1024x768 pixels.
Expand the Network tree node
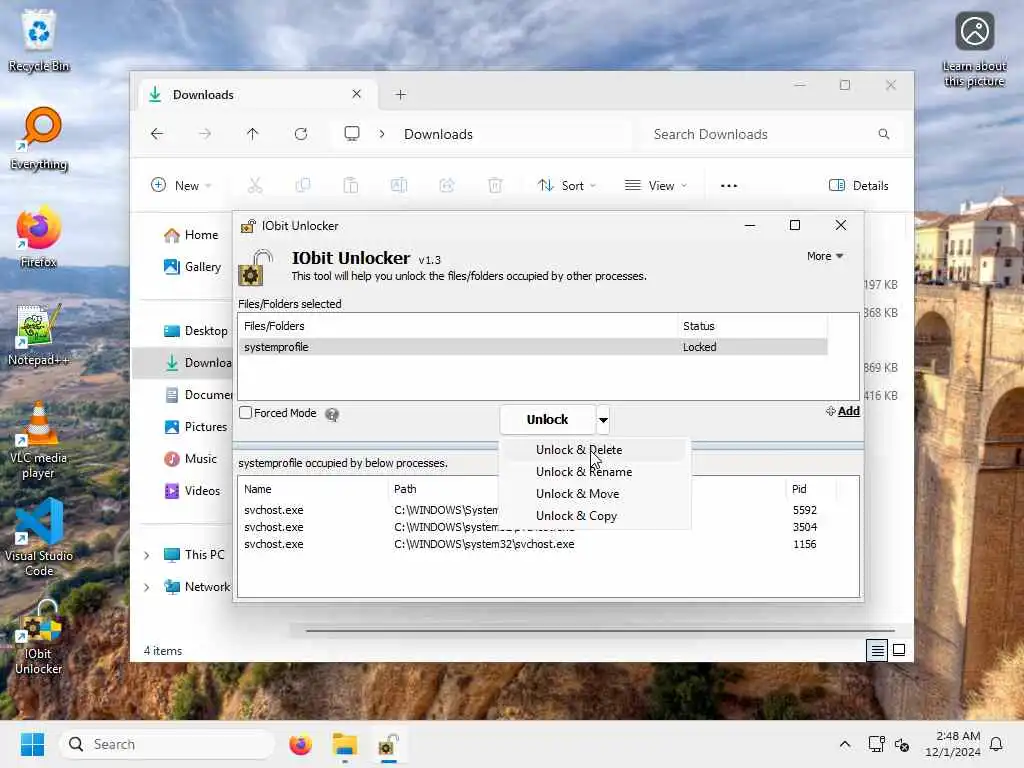(146, 587)
